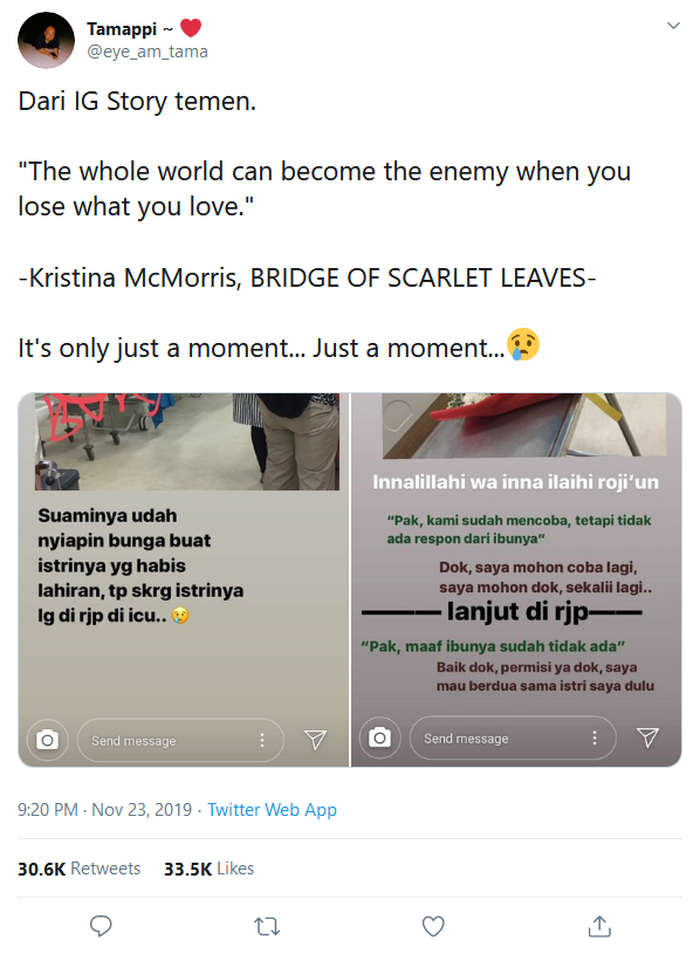Open the Twitter Web App link
Image resolution: width=700 pixels, height=954 pixels.
[x=272, y=810]
